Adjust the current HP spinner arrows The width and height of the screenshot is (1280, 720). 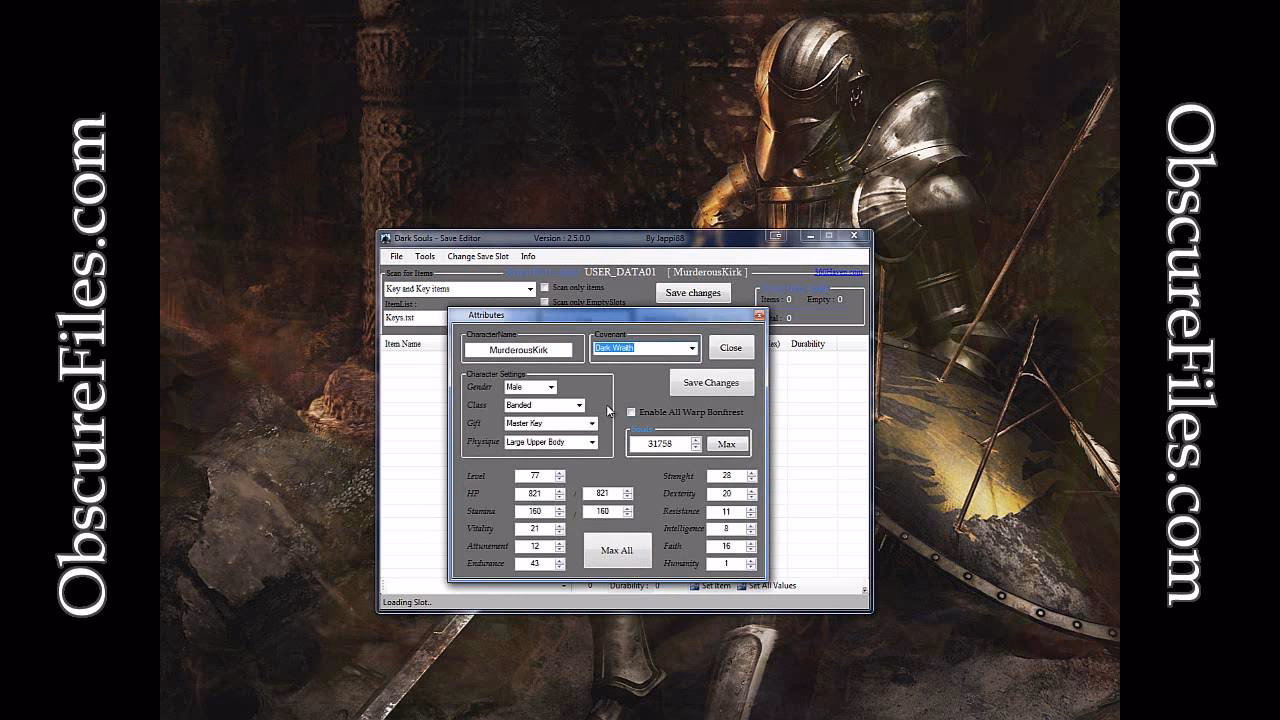click(559, 494)
